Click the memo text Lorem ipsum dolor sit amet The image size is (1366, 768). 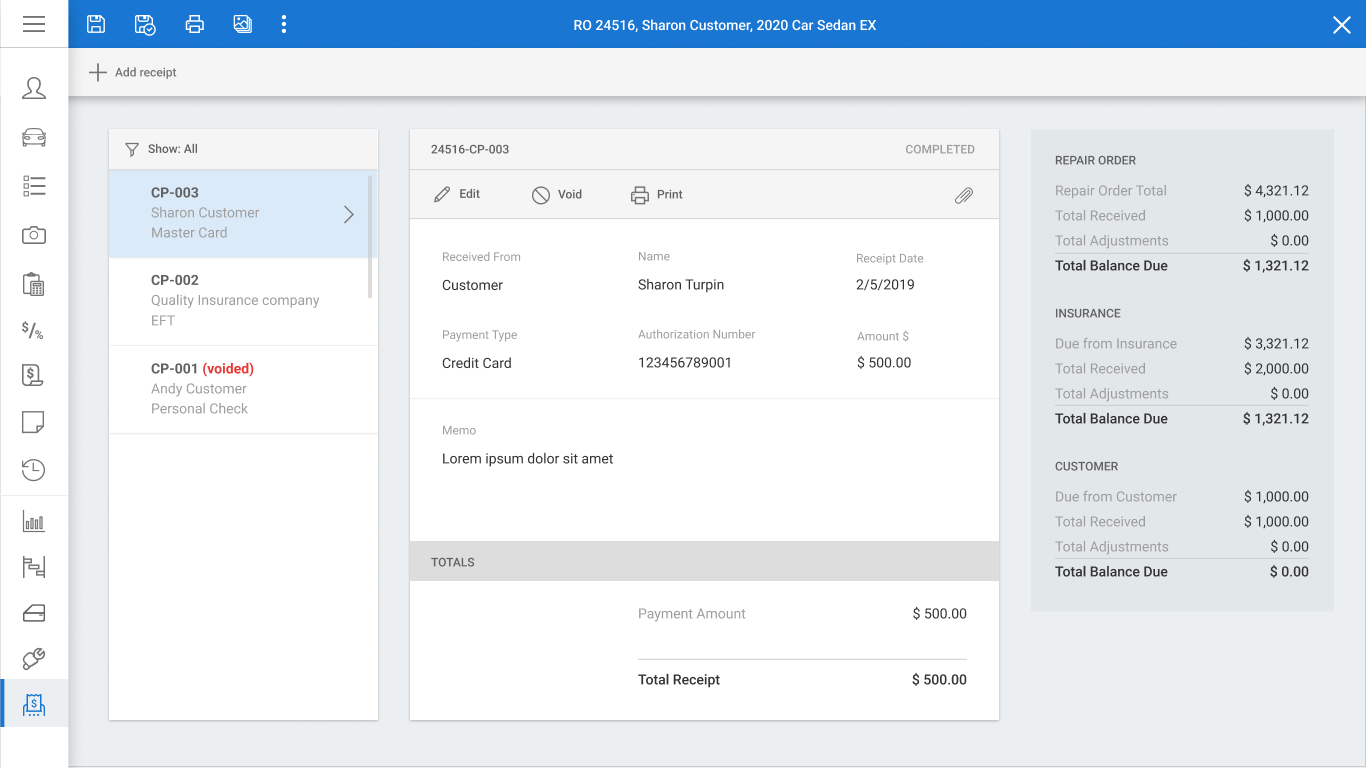coord(528,459)
